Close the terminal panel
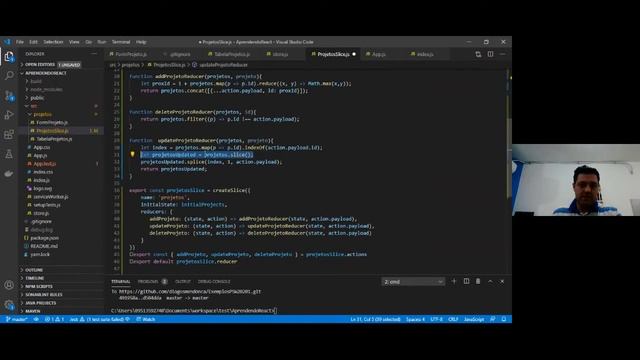The height and width of the screenshot is (360, 640). click(502, 281)
